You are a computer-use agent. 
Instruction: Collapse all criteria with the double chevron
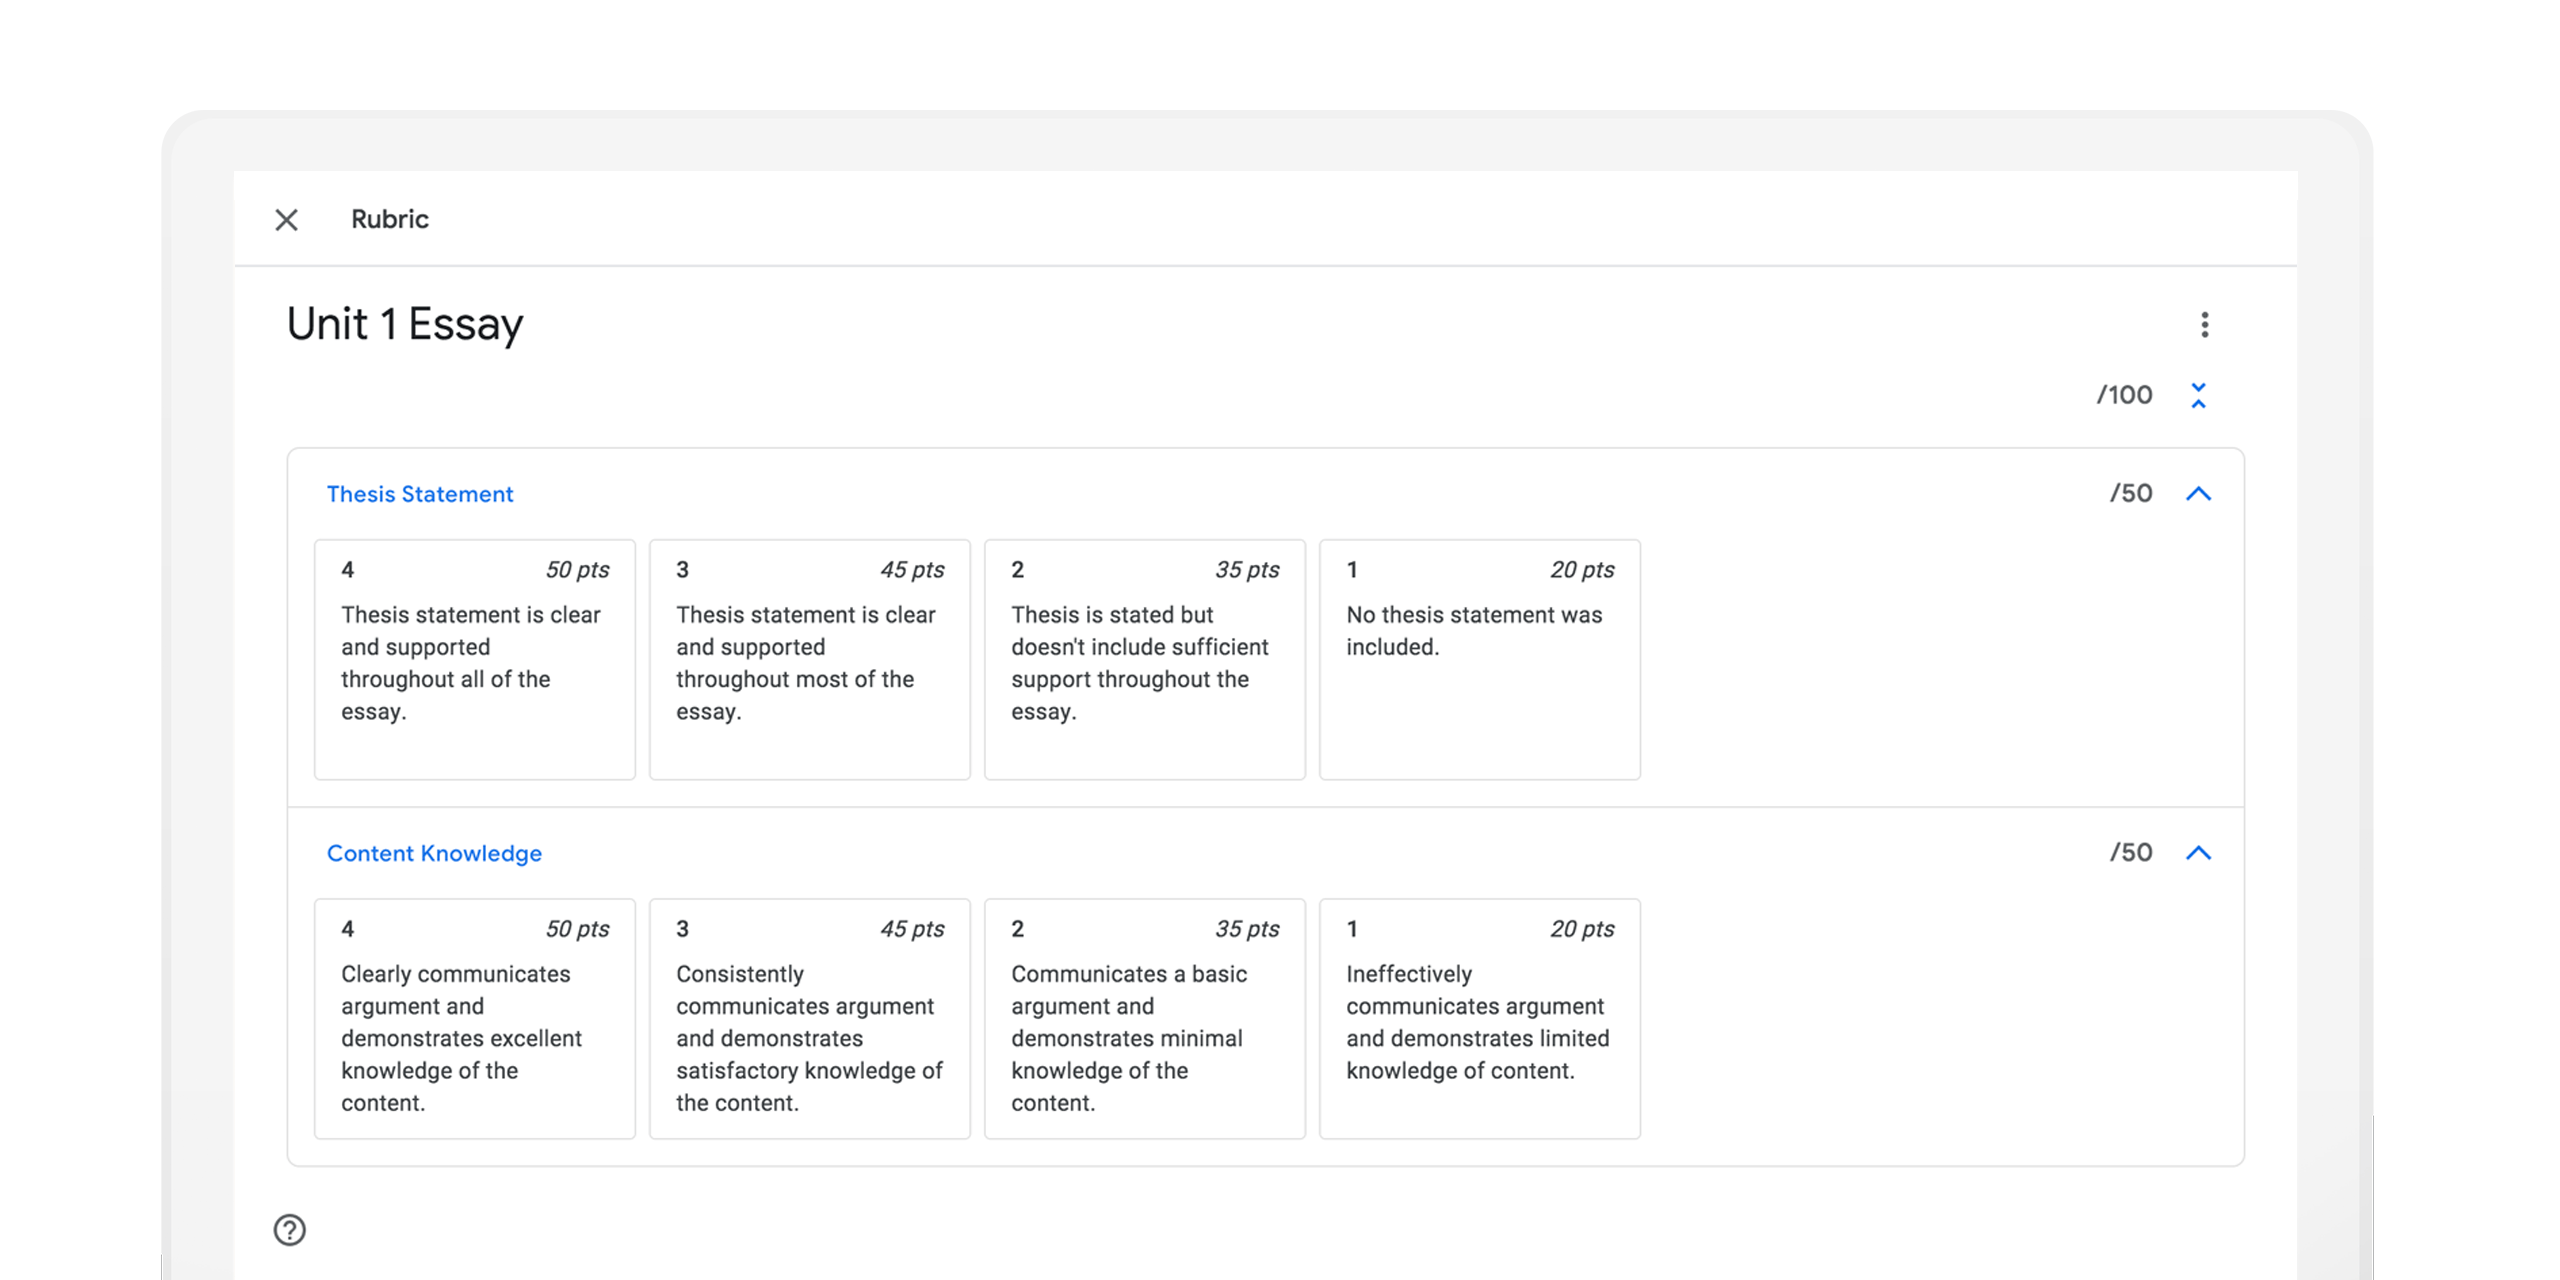point(2199,395)
